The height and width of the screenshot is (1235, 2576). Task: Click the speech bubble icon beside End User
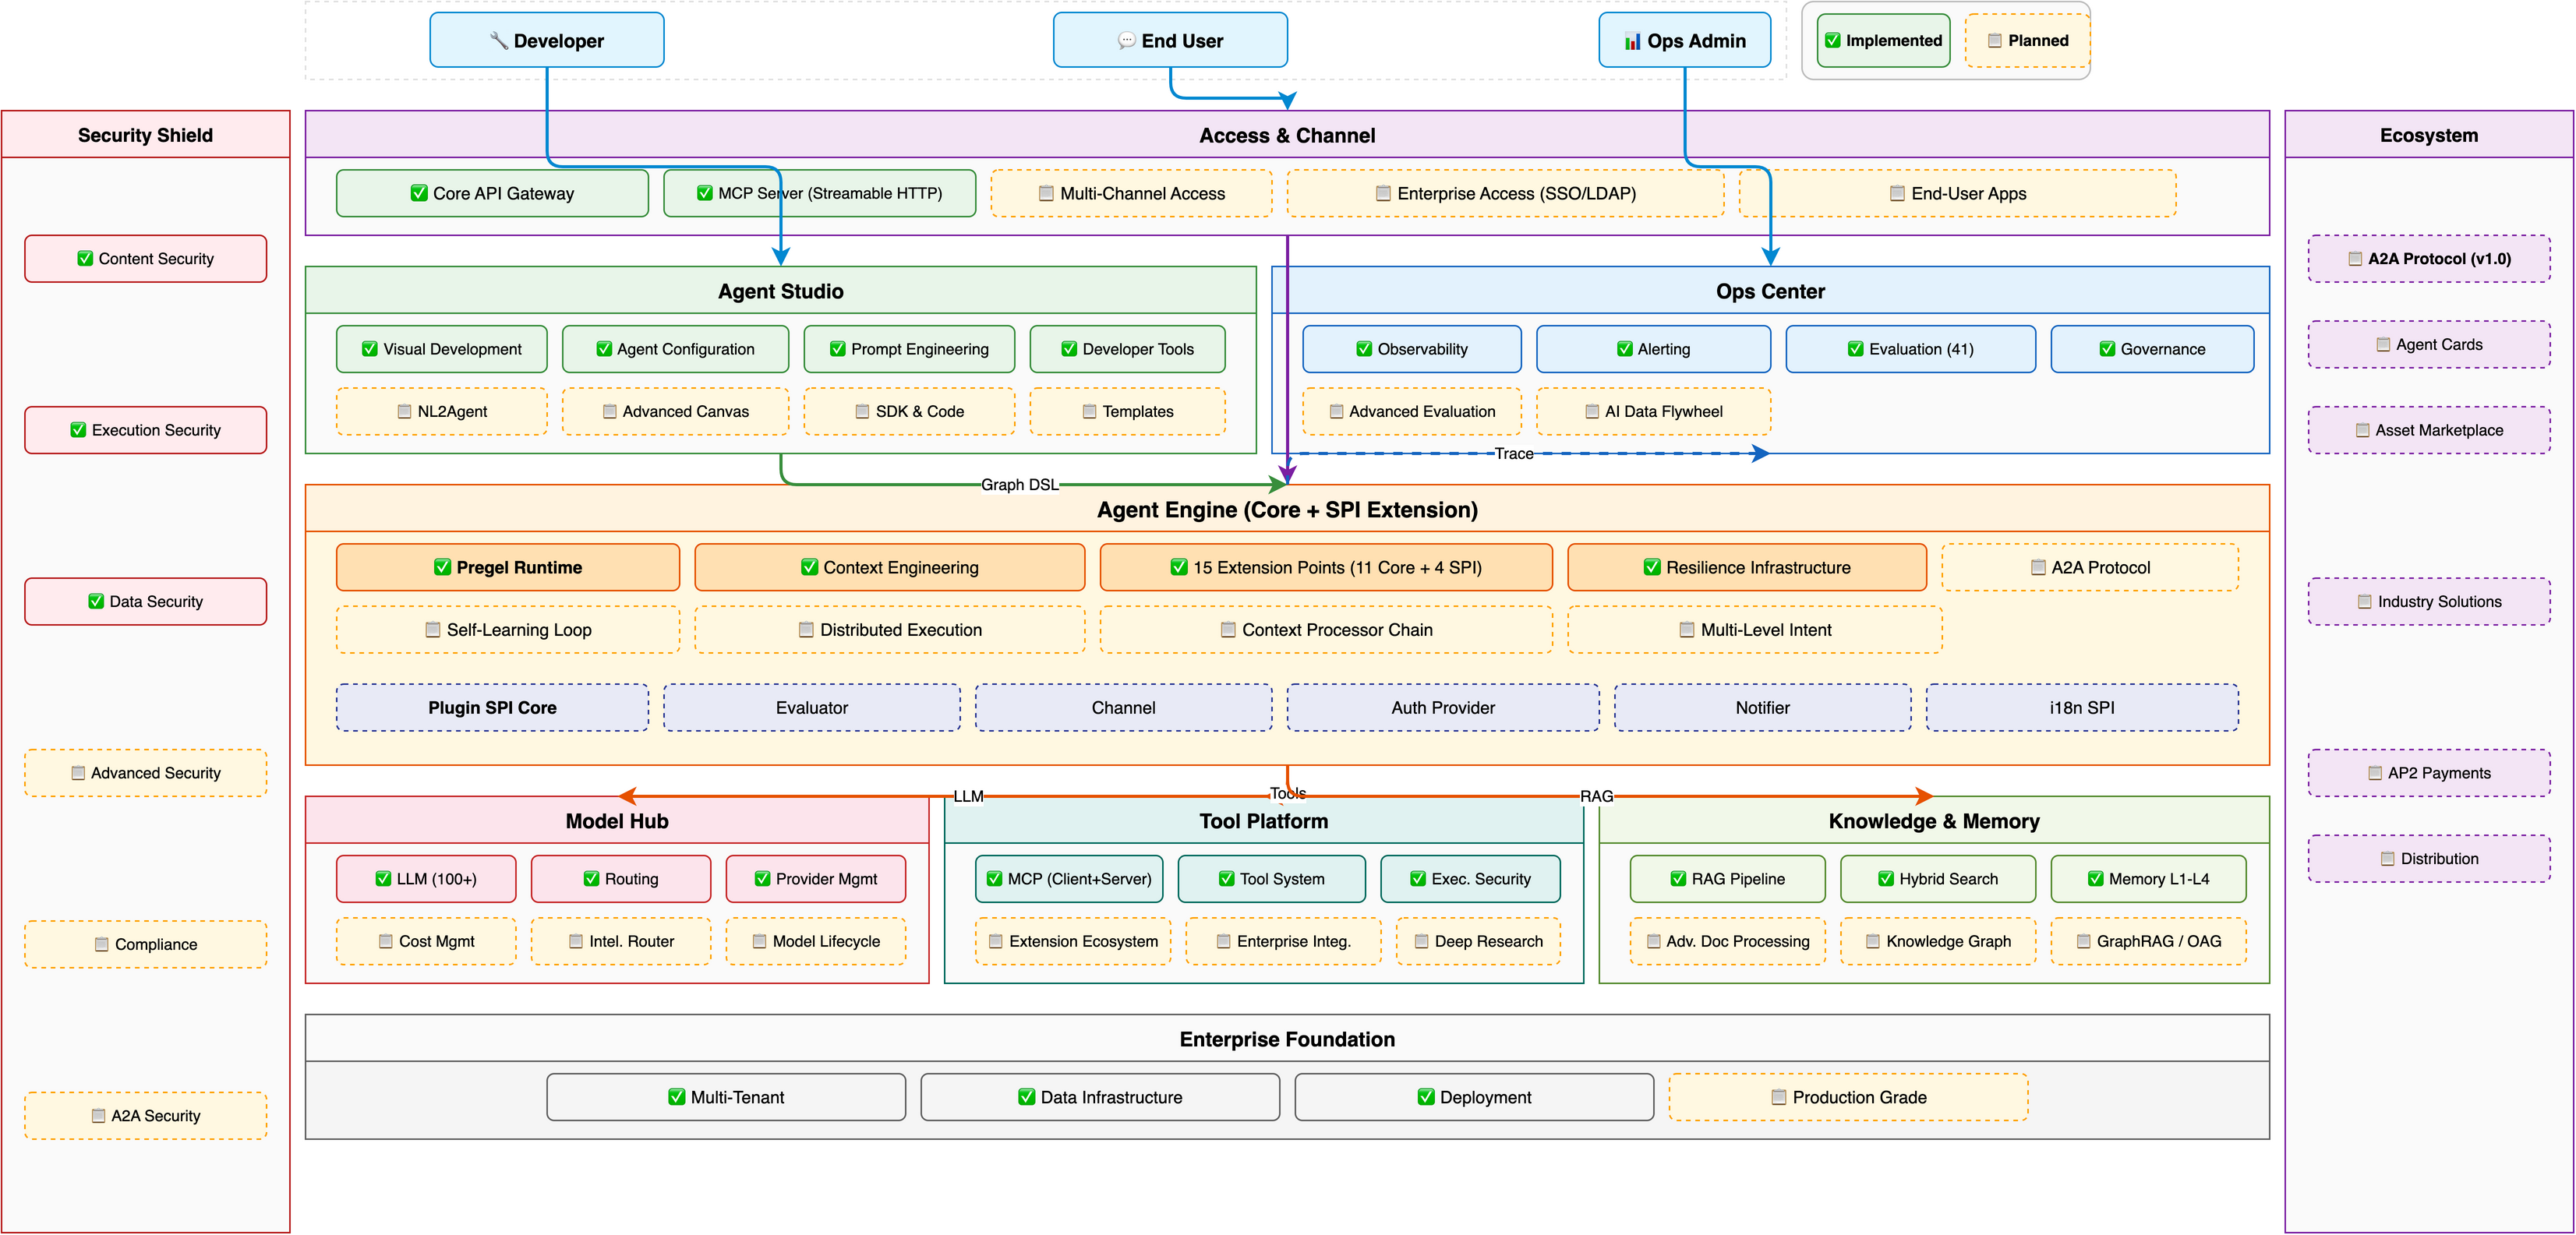click(1127, 41)
